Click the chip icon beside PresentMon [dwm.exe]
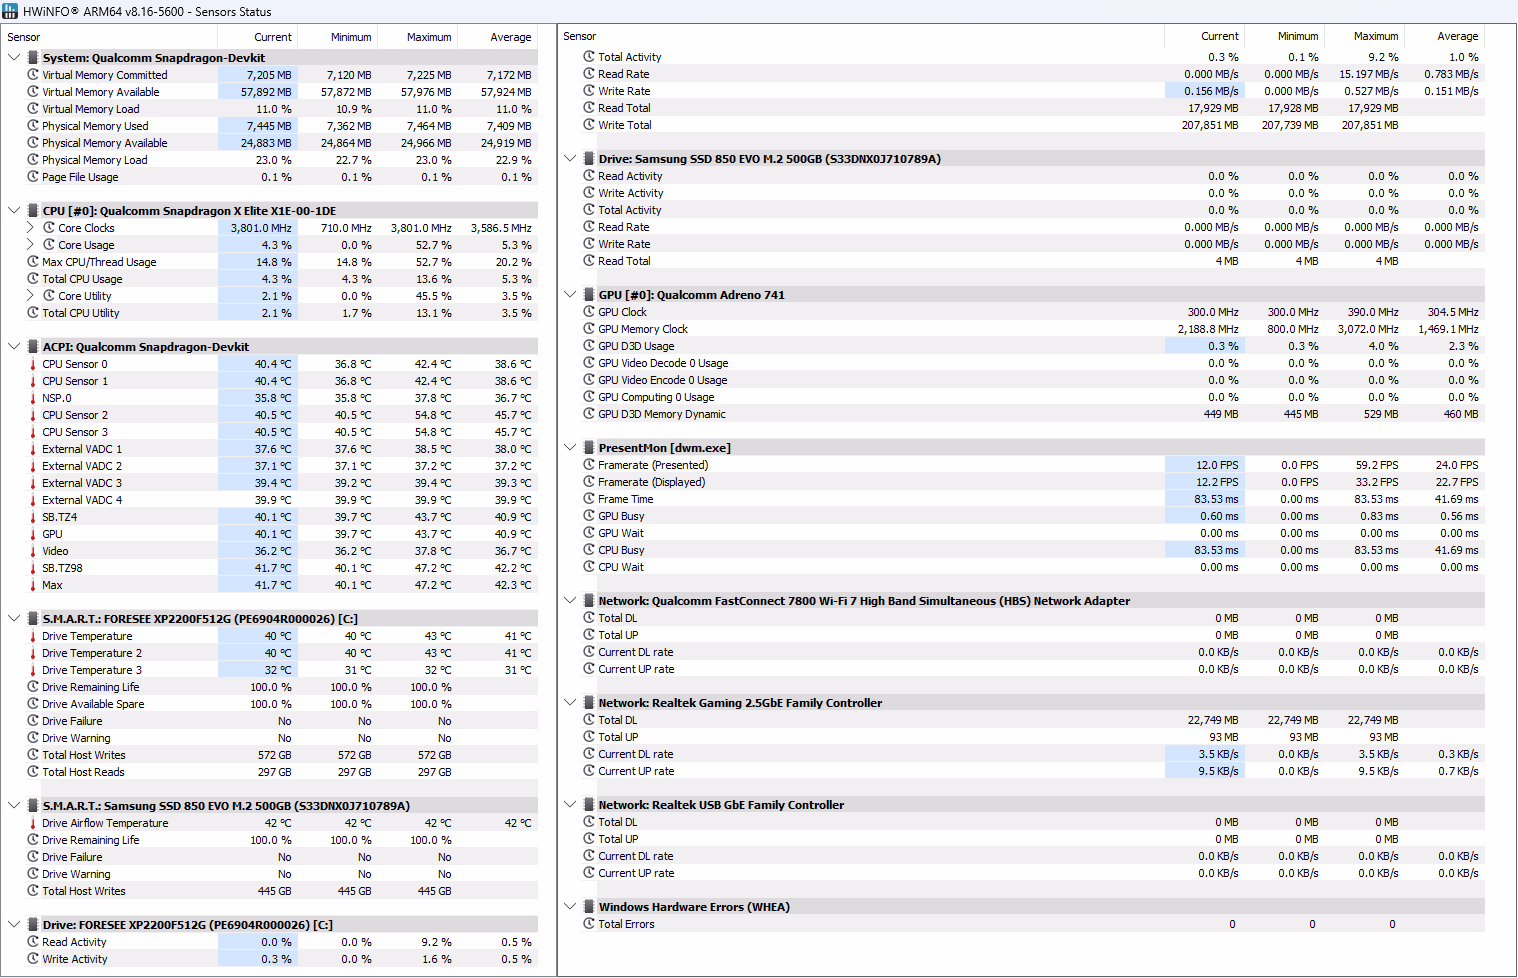The image size is (1518, 978). pyautogui.click(x=588, y=448)
